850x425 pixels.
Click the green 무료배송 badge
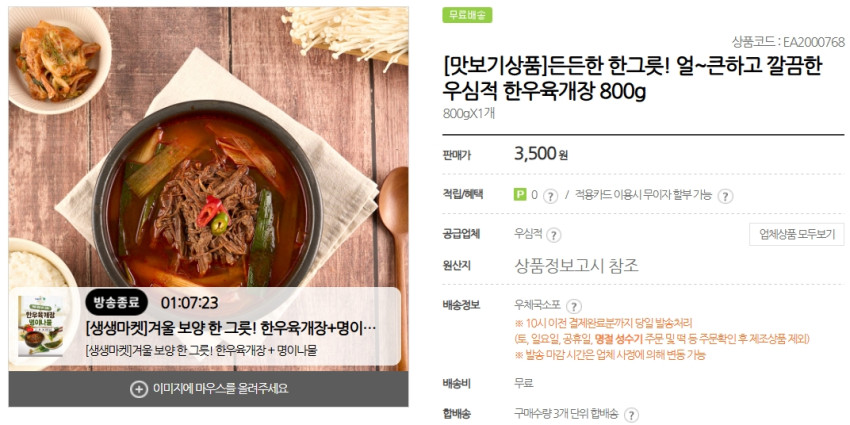click(467, 15)
